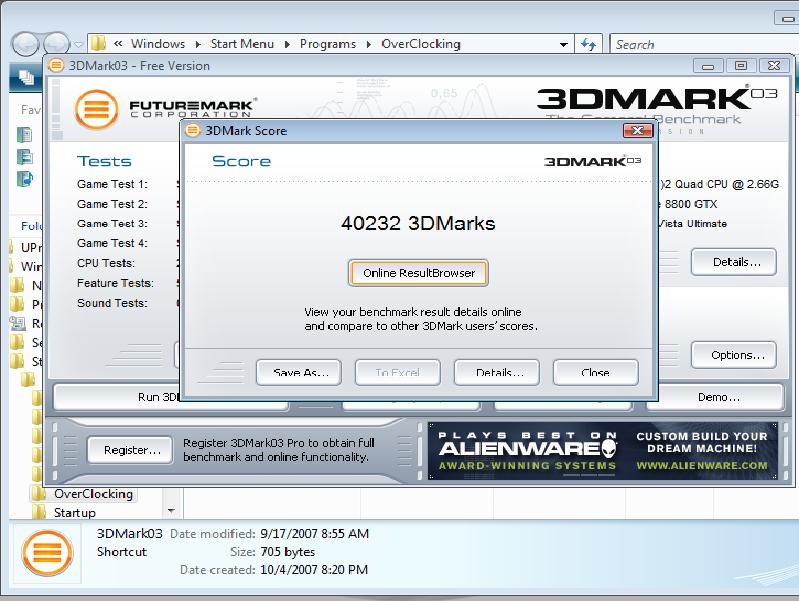This screenshot has width=799, height=601.
Task: Click Explorer back navigation button
Action: pos(25,44)
